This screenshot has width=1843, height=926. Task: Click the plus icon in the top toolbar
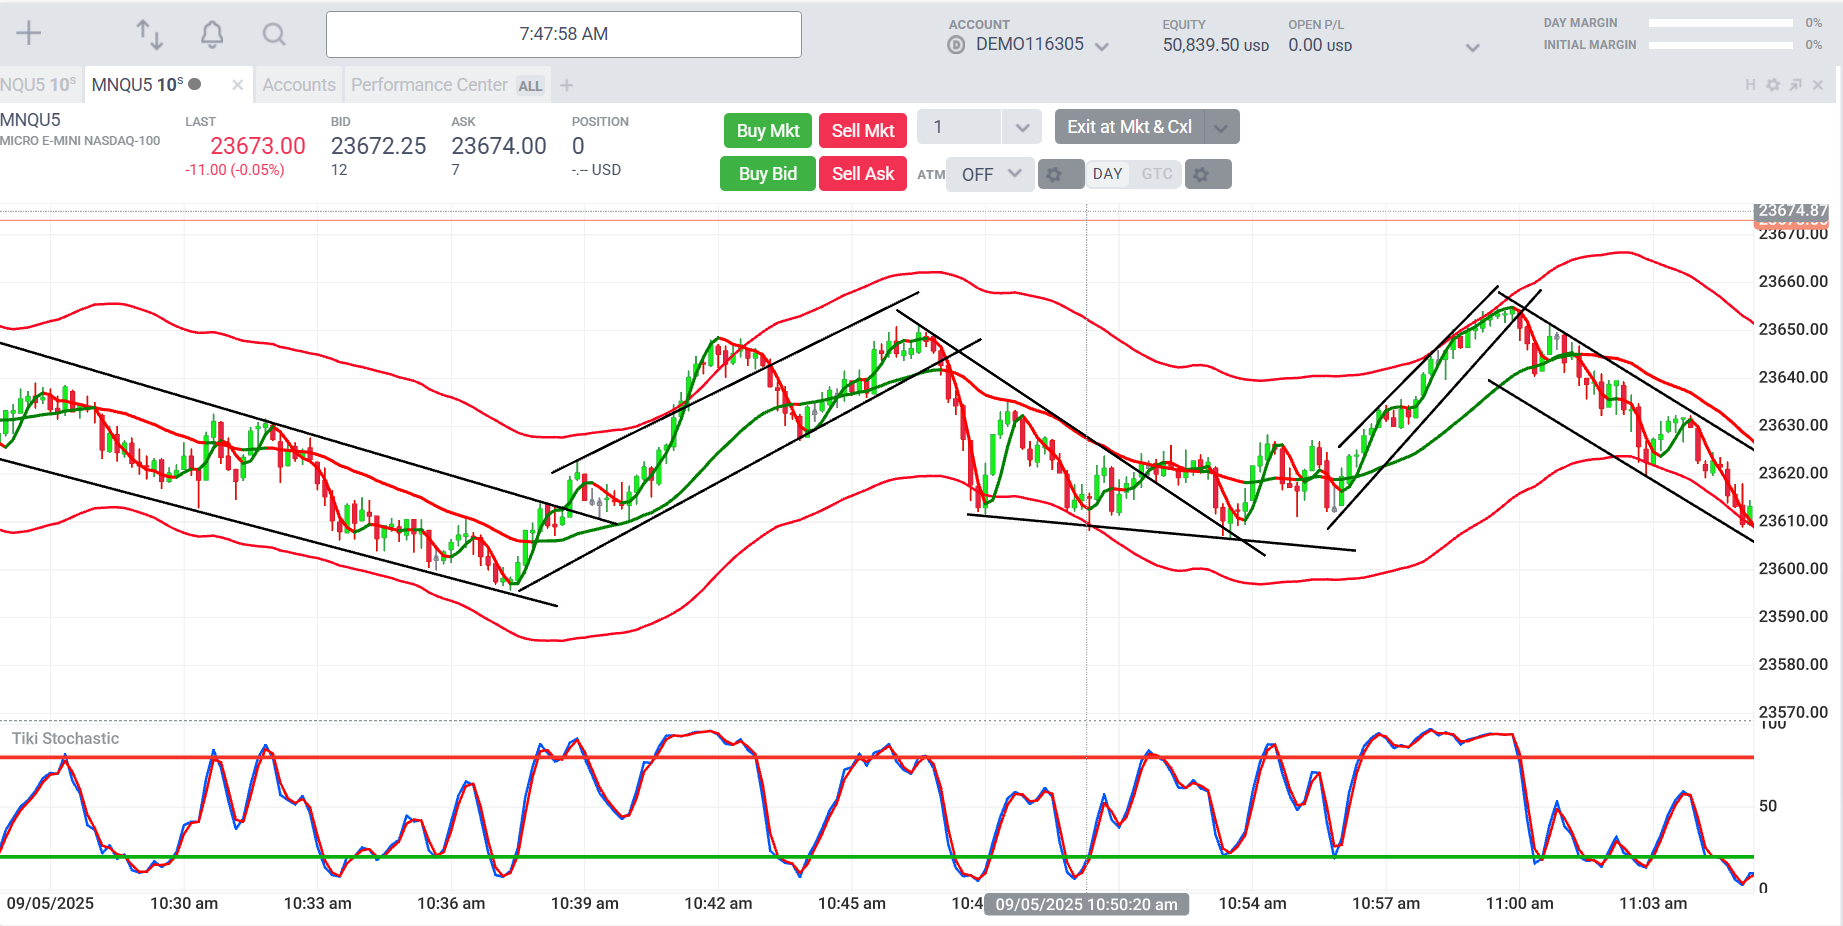[x=29, y=34]
